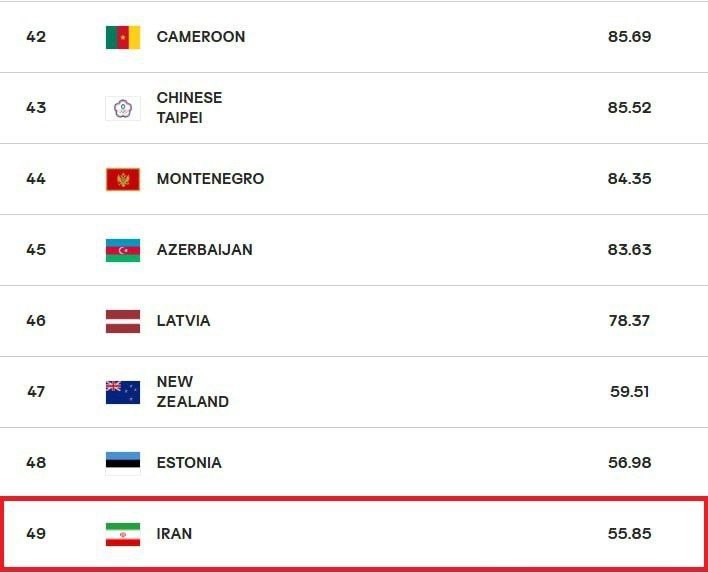Click the Azerbaijan flag icon

(123, 250)
